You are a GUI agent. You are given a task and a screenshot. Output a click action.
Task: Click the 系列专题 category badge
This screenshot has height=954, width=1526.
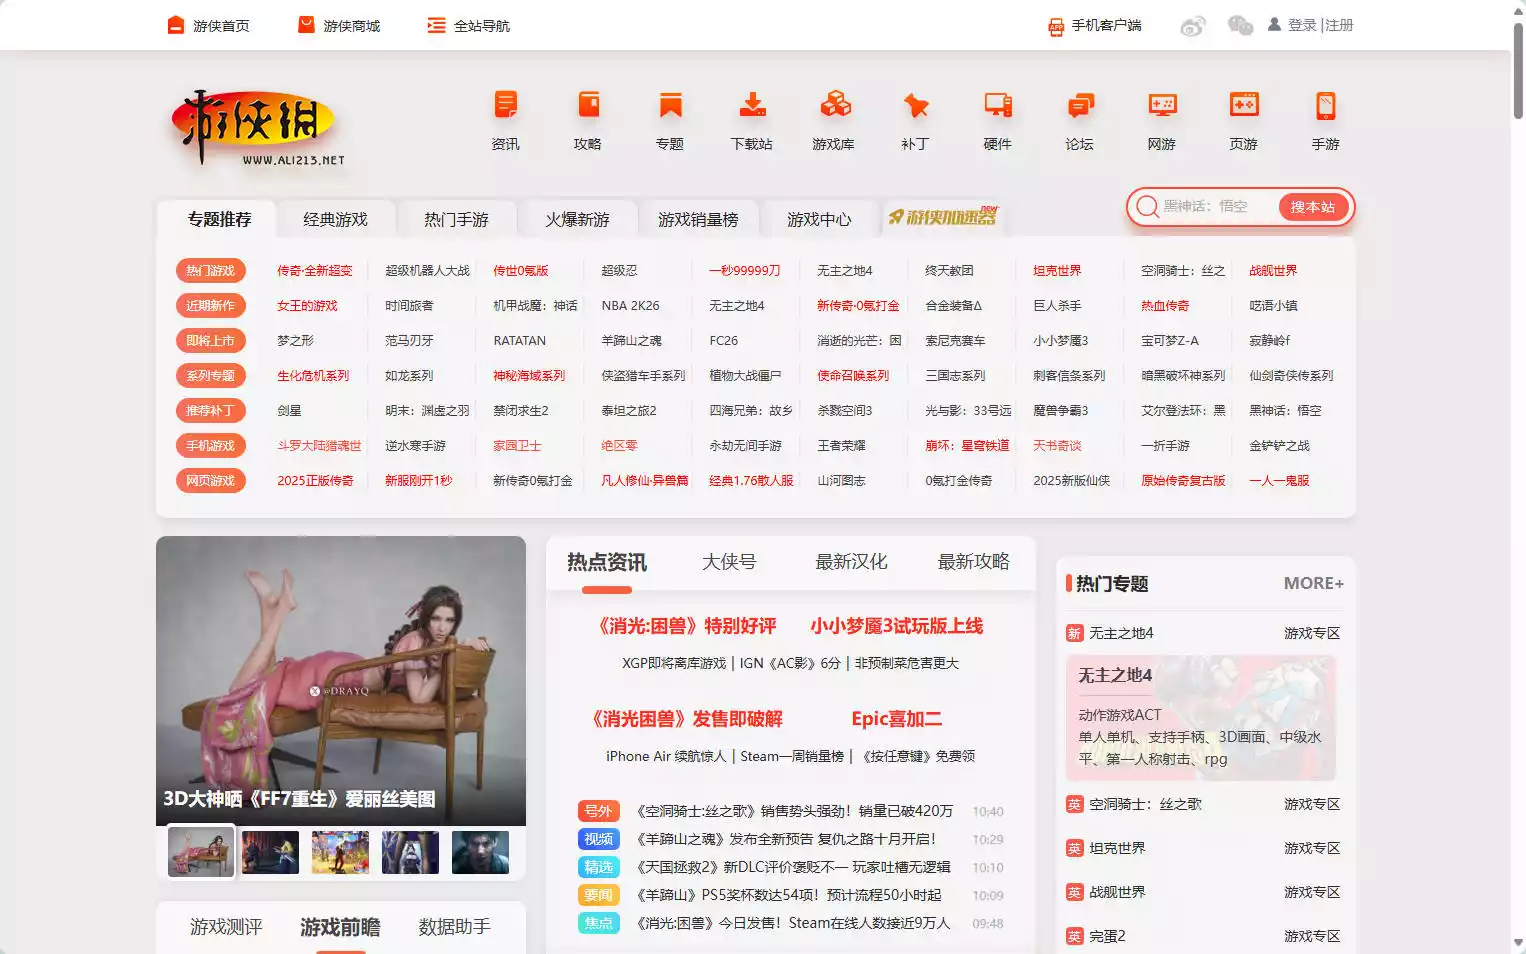(x=210, y=376)
